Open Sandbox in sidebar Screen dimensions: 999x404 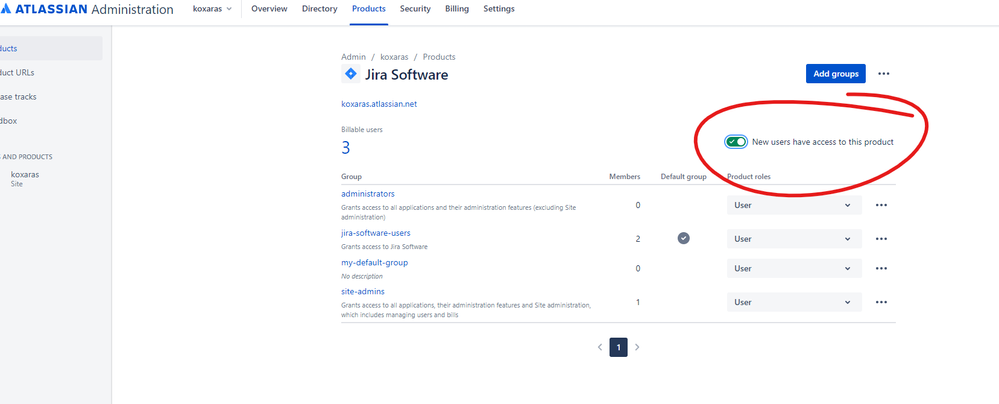[9, 121]
